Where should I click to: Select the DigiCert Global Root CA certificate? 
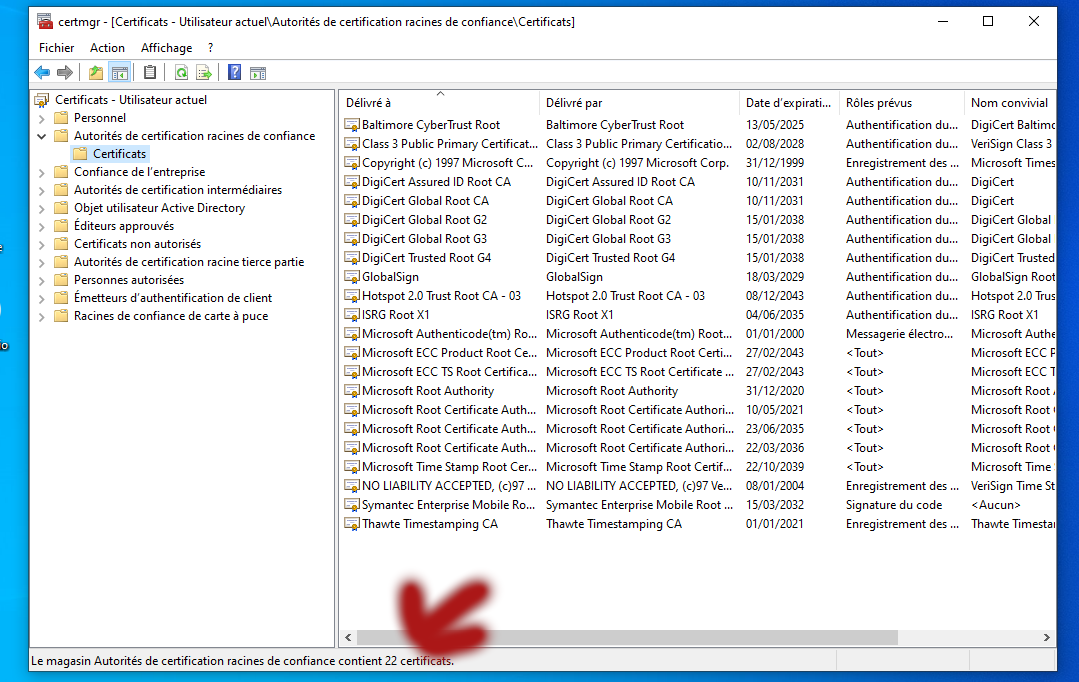[x=425, y=201]
